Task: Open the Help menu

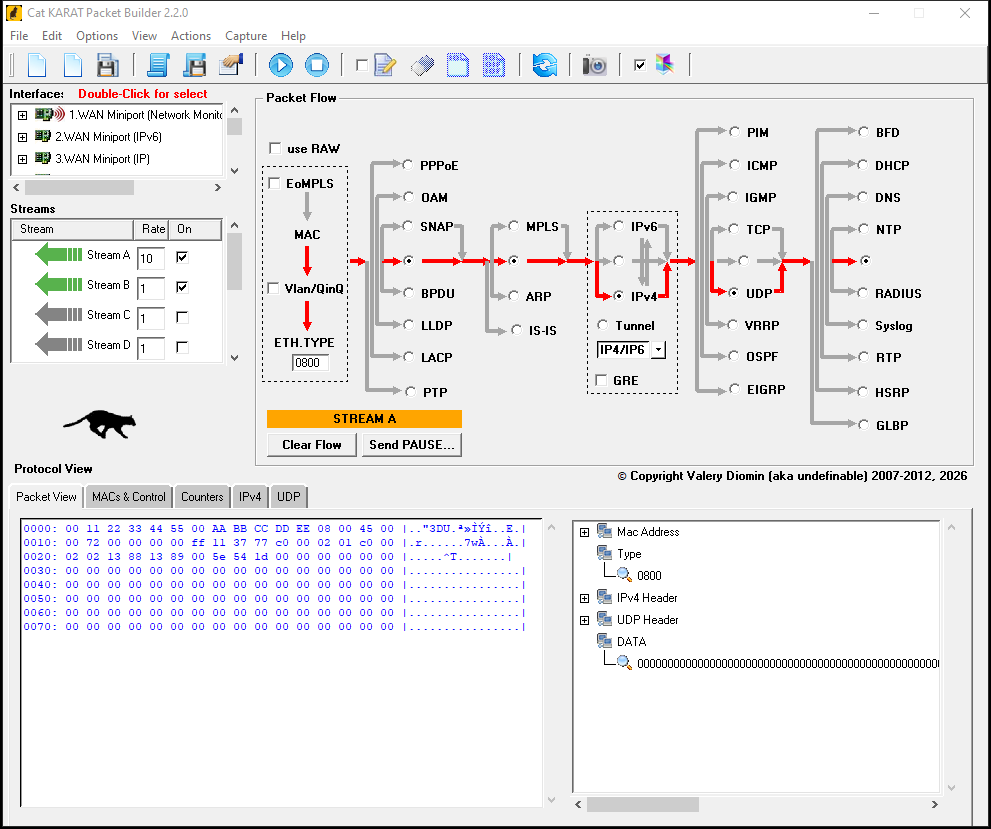Action: tap(293, 36)
